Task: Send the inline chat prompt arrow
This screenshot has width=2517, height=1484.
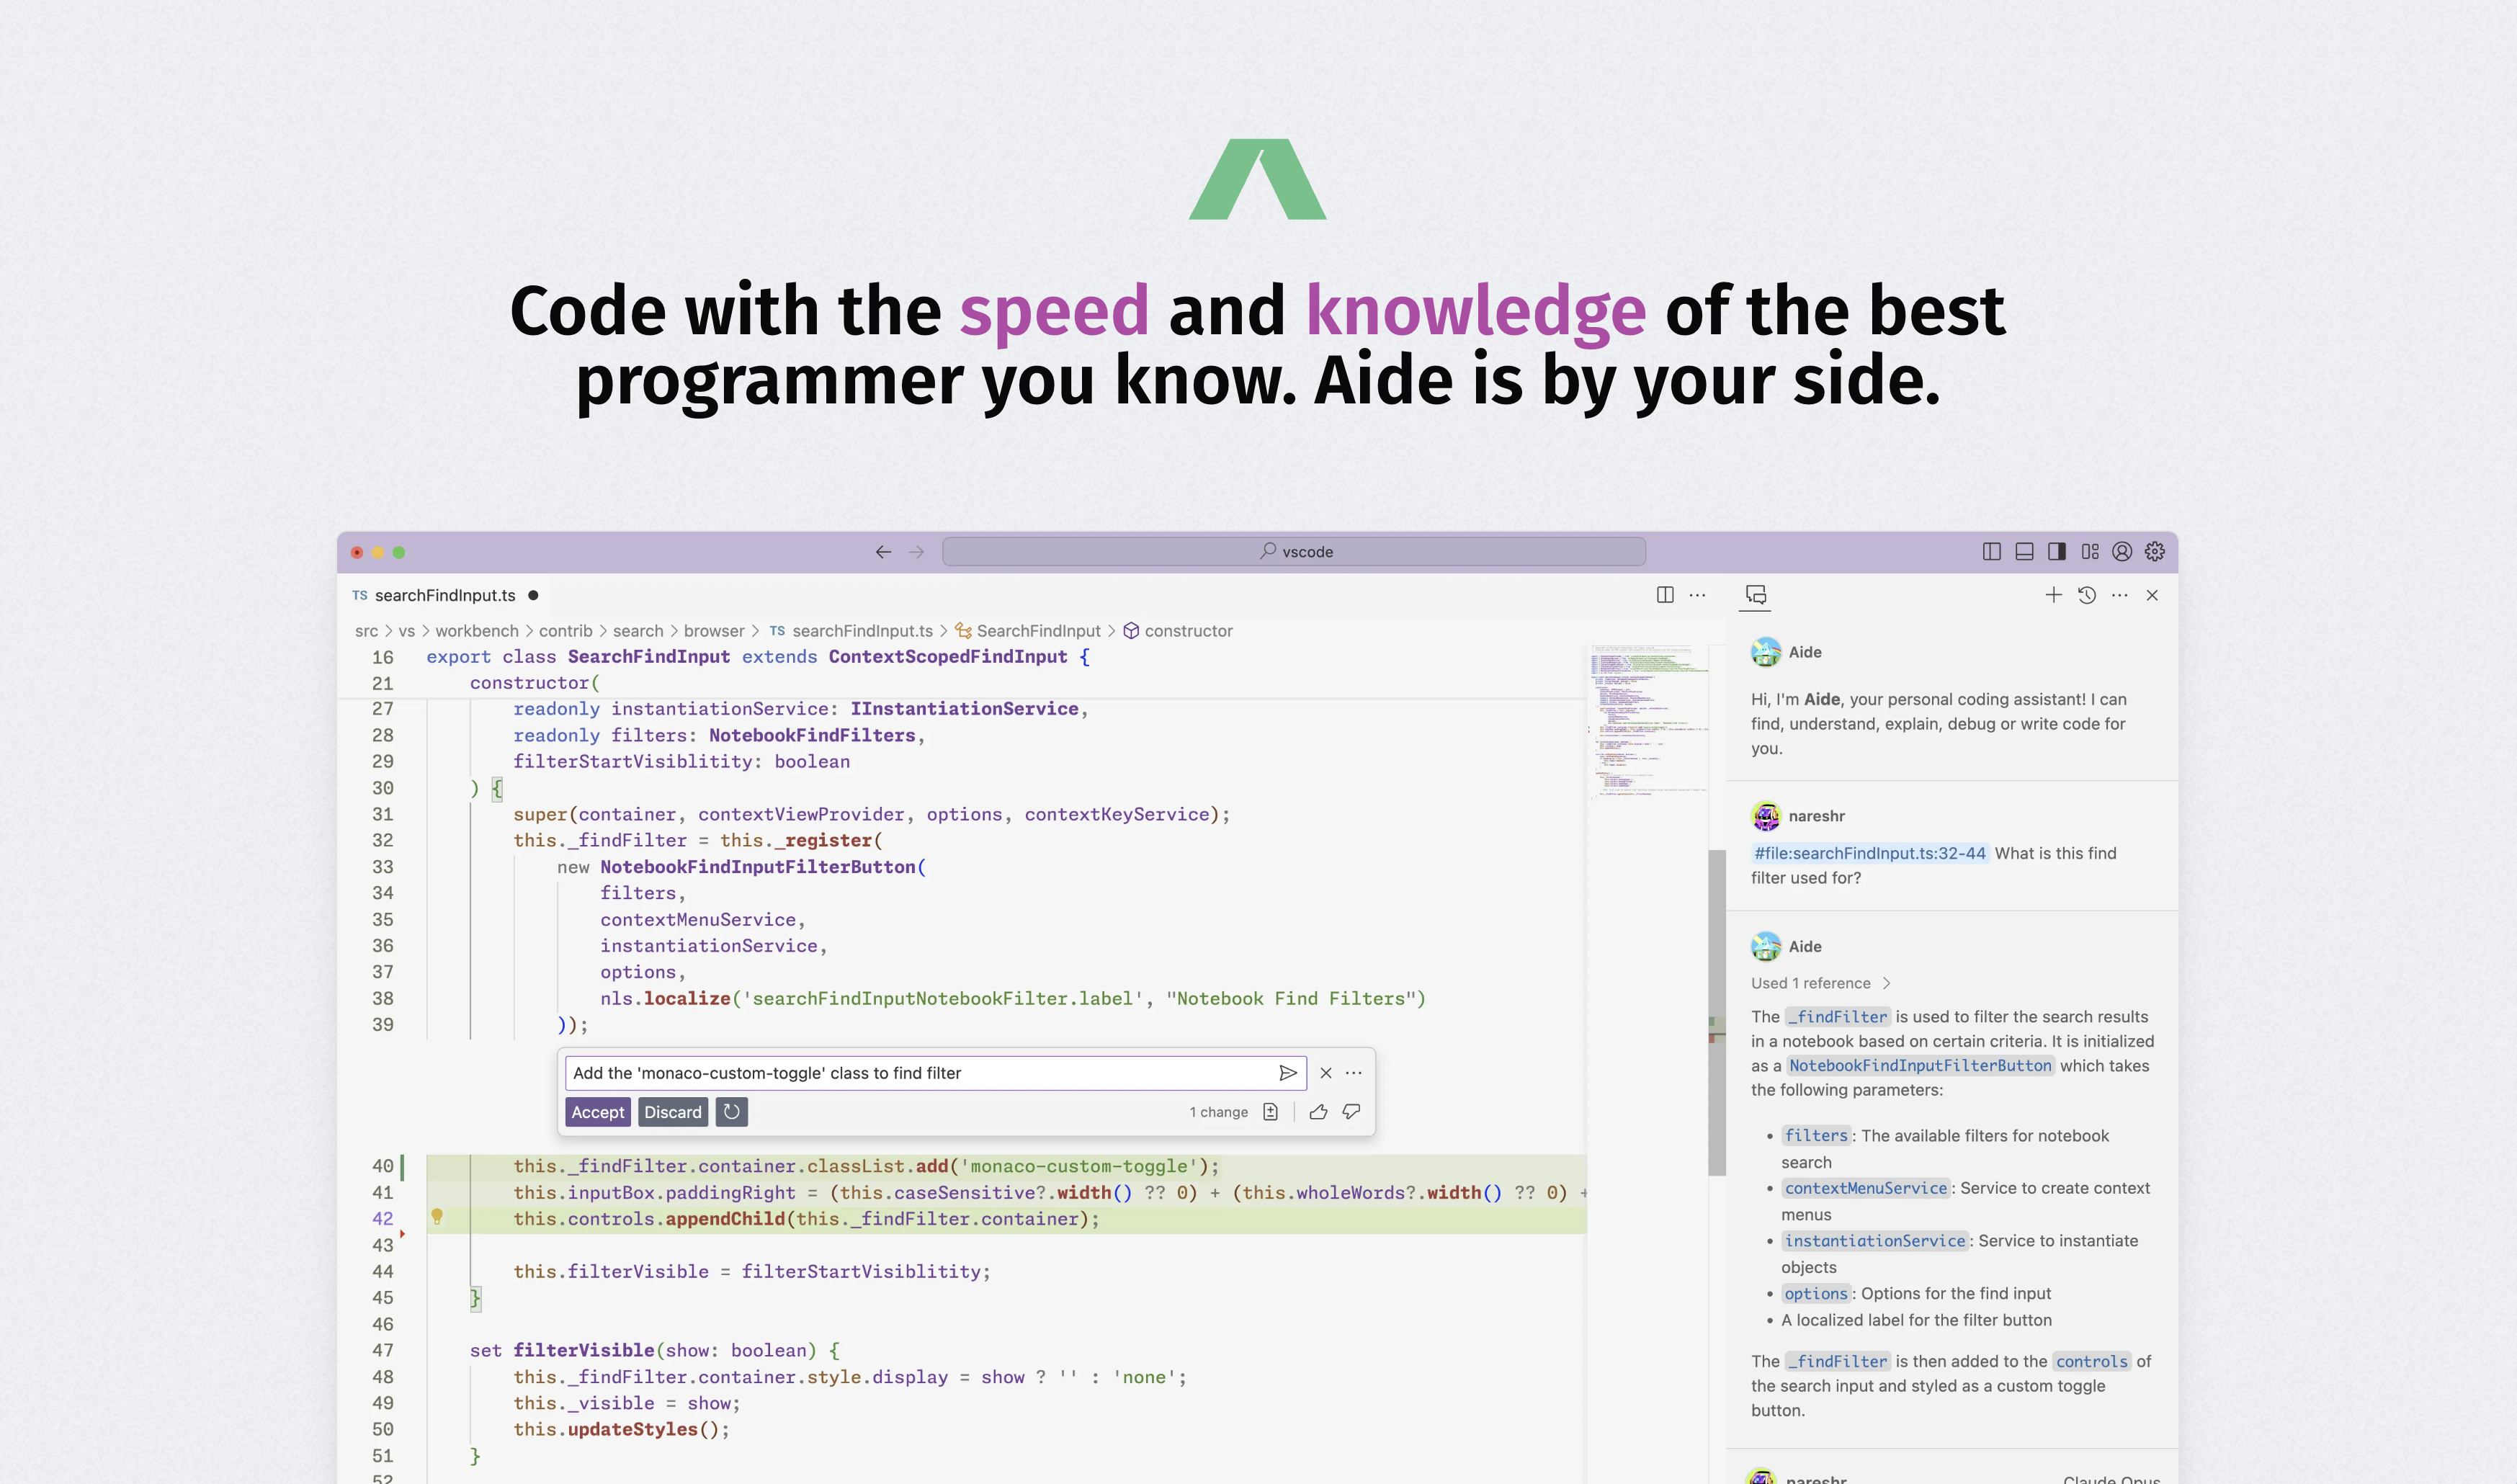Action: coord(1288,1073)
